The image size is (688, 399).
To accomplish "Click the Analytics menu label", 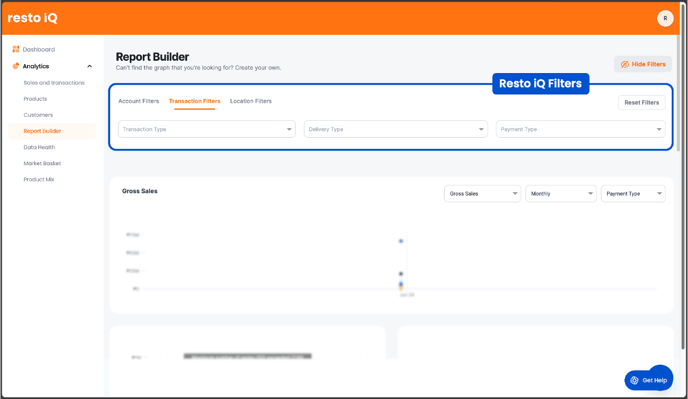I will coord(36,66).
